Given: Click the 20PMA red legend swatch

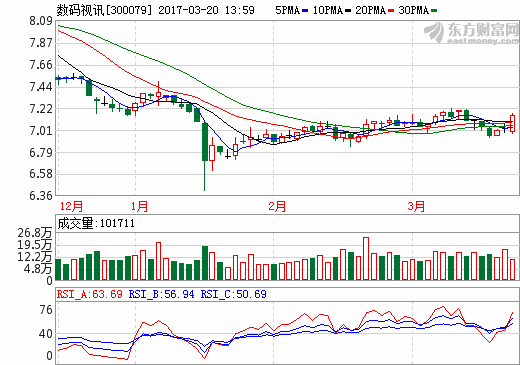Looking at the screenshot, I should pyautogui.click(x=391, y=11).
